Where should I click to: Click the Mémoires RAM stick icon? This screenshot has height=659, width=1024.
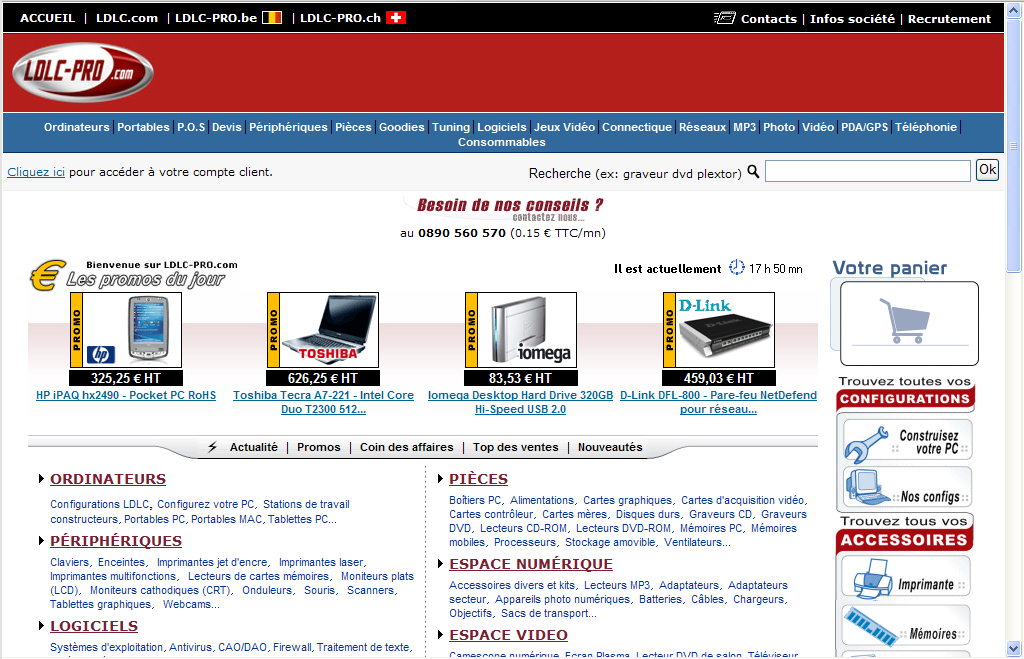pos(871,626)
